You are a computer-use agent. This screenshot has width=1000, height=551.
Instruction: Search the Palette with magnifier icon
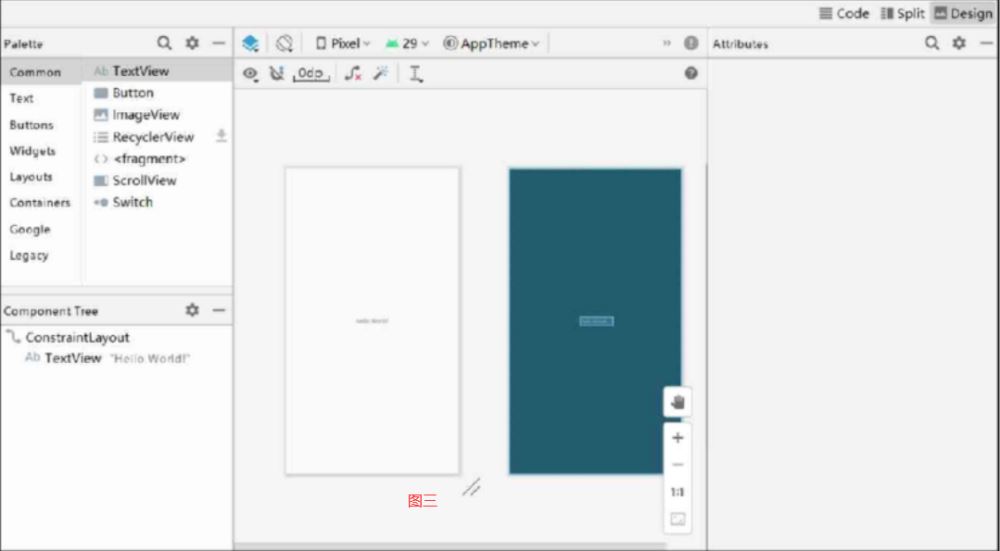point(165,44)
